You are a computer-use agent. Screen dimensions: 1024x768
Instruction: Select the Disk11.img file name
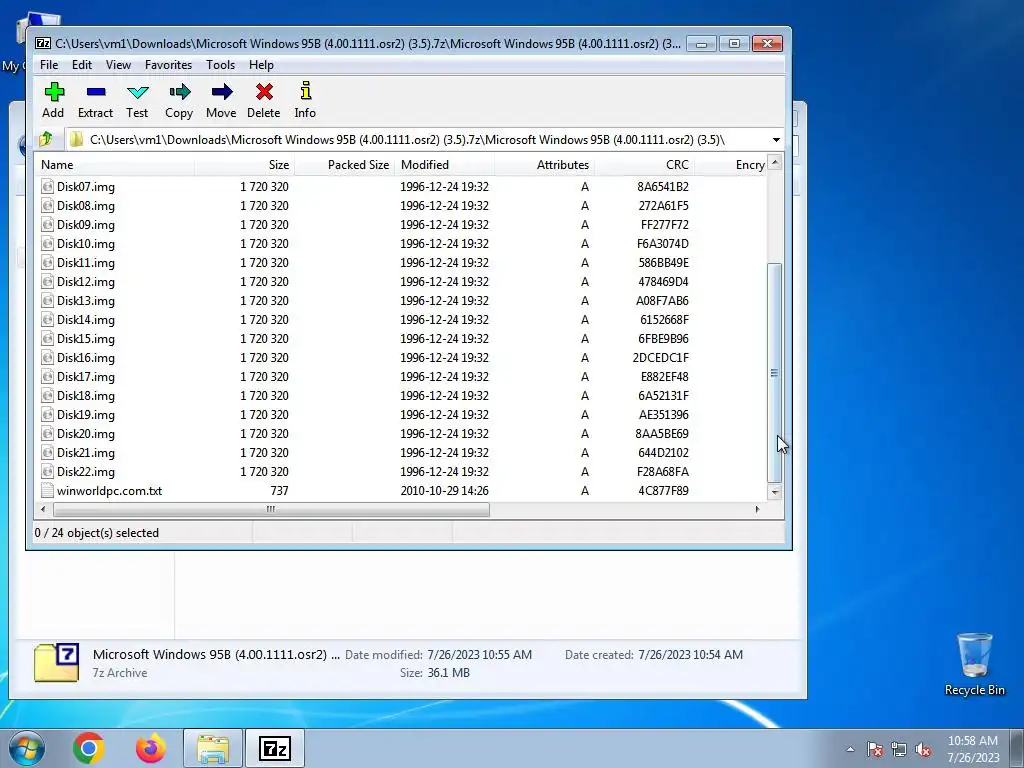pos(86,263)
